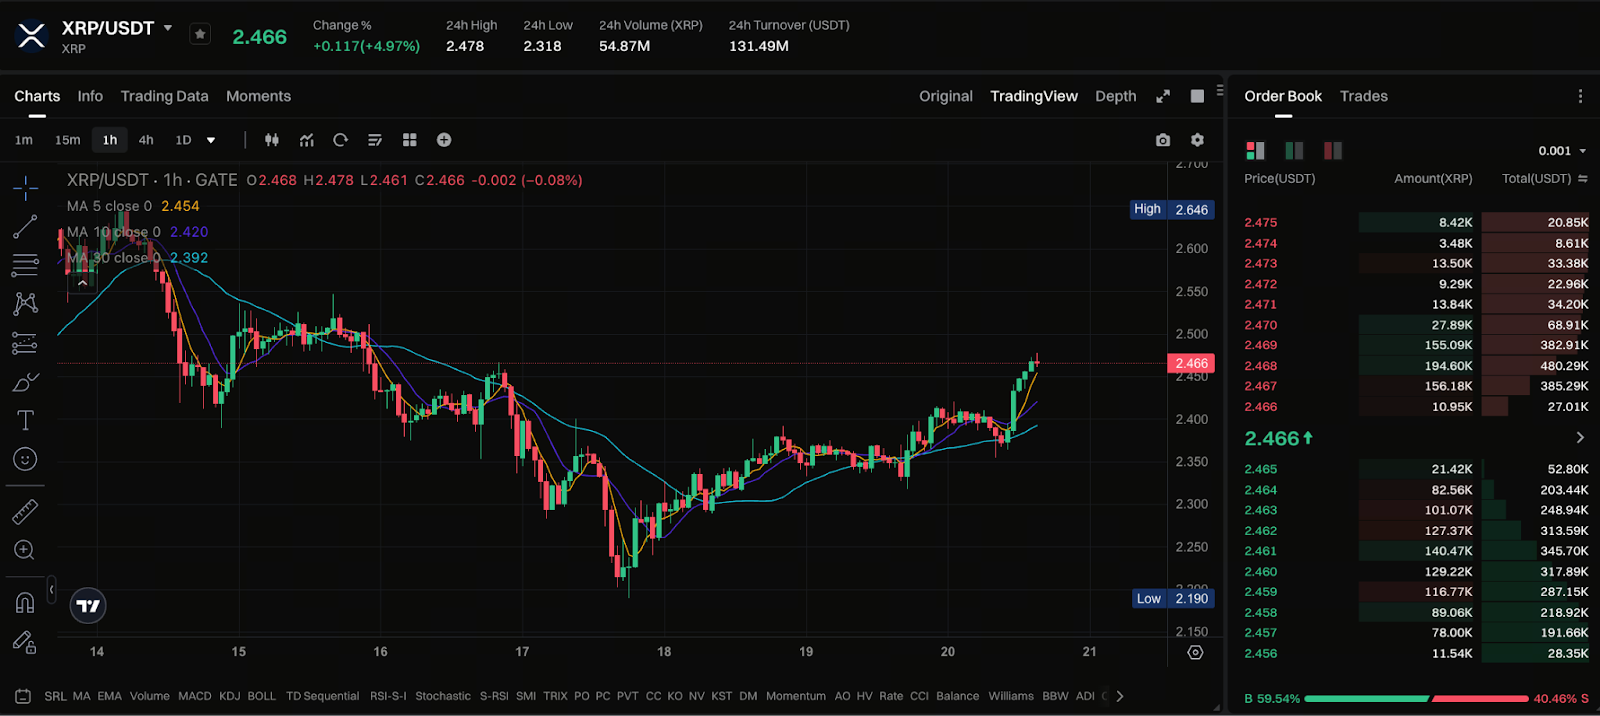Viewport: 1600px width, 716px height.
Task: Open chart scale settings icon at bottom right
Action: 1195,652
